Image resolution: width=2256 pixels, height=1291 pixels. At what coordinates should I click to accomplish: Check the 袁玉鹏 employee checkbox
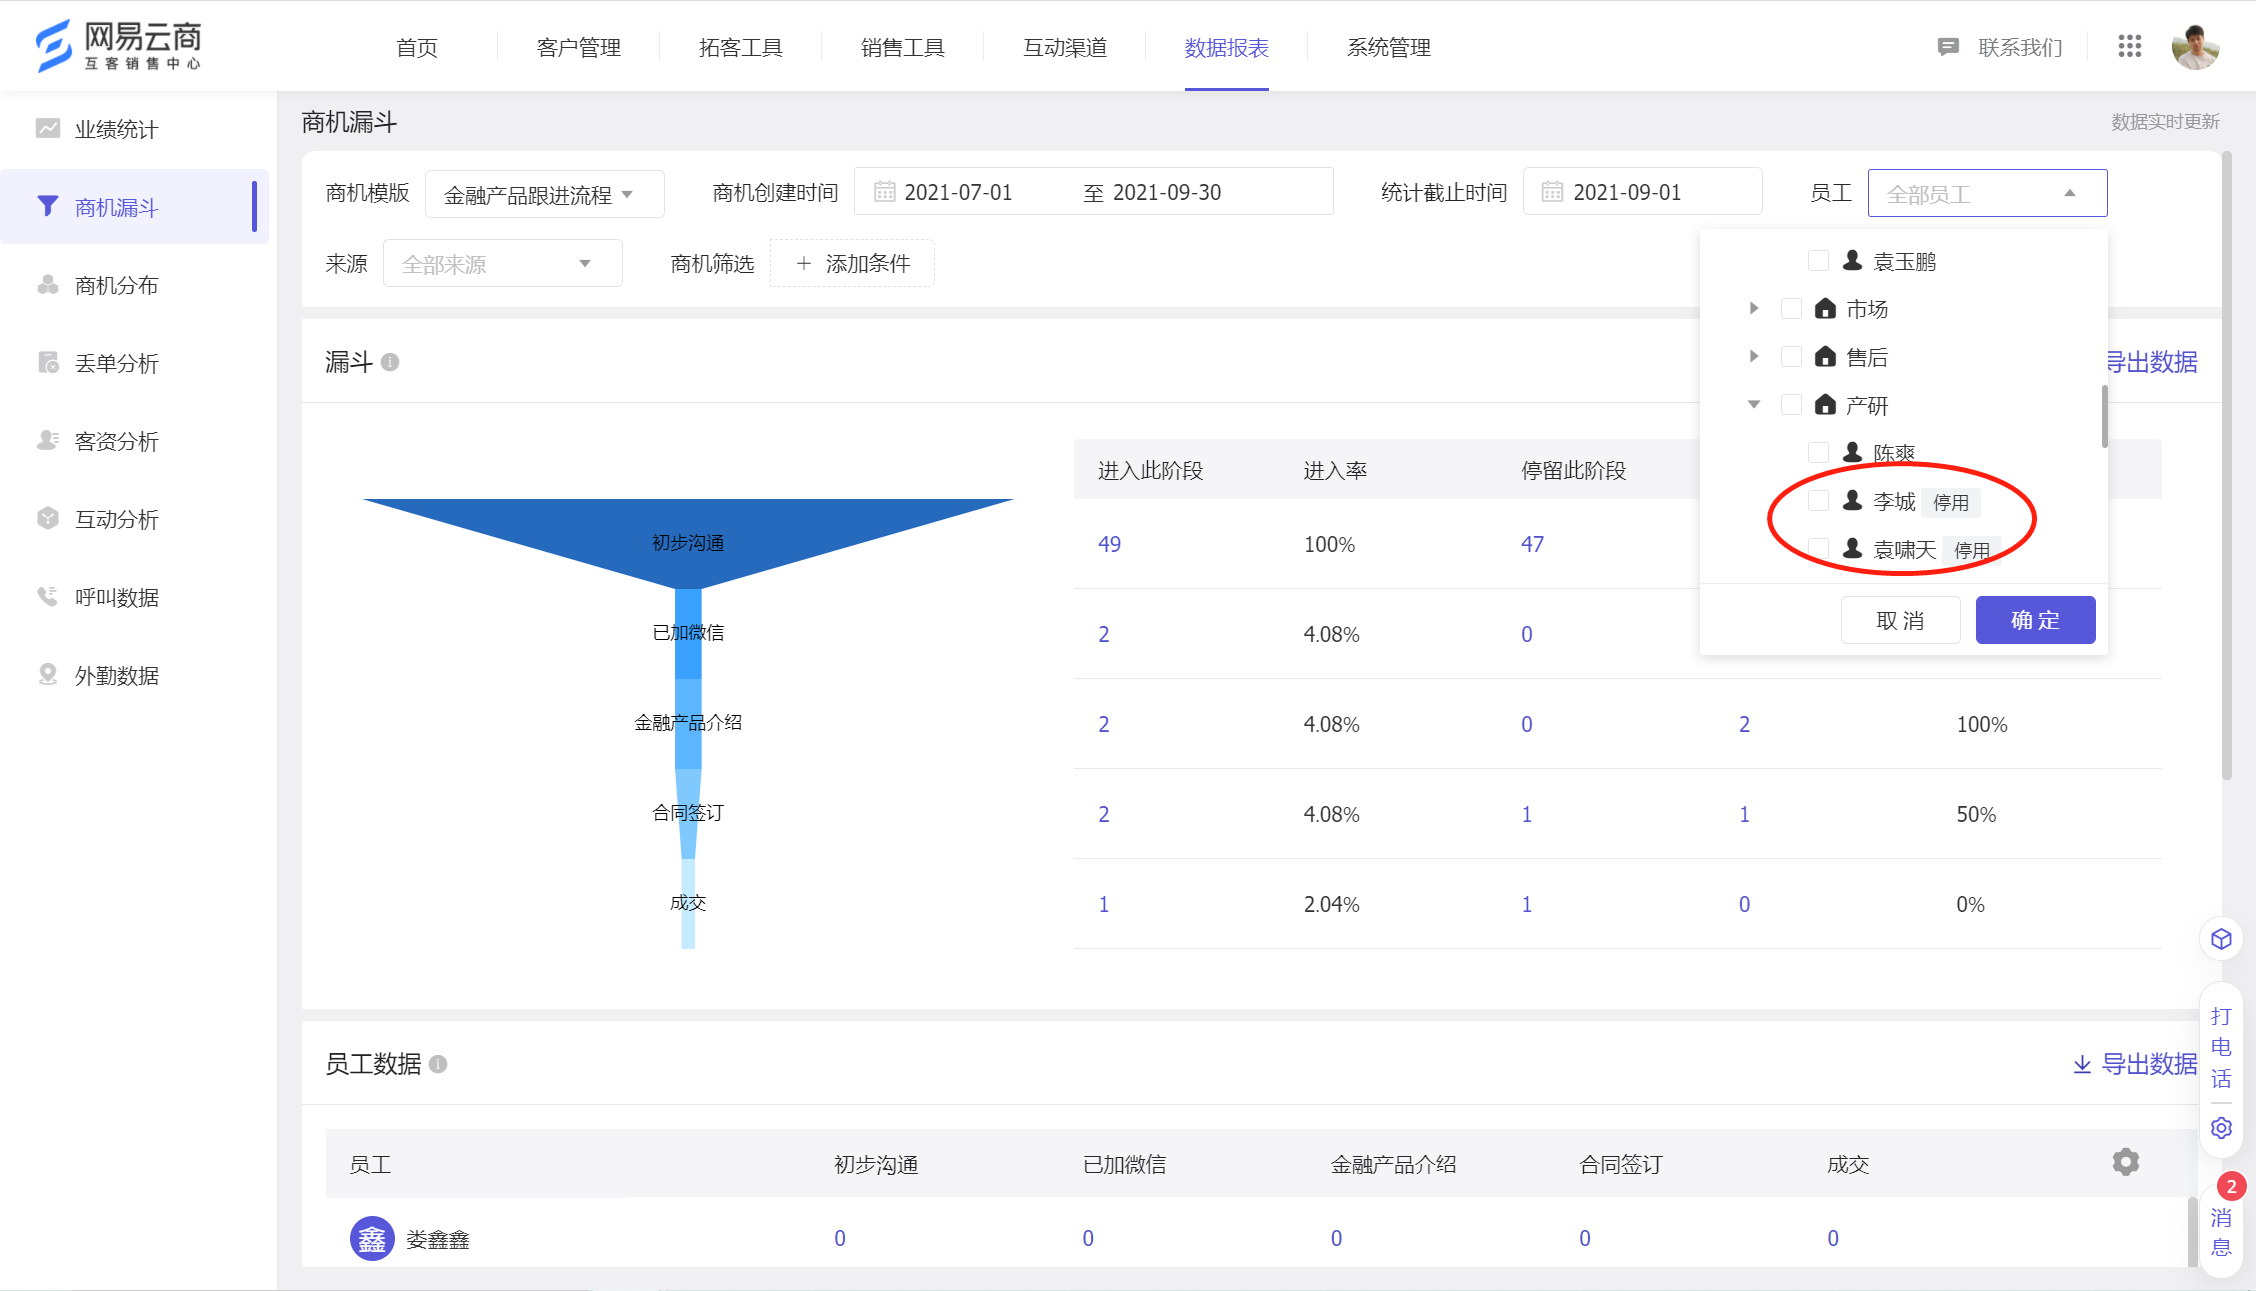[1818, 260]
